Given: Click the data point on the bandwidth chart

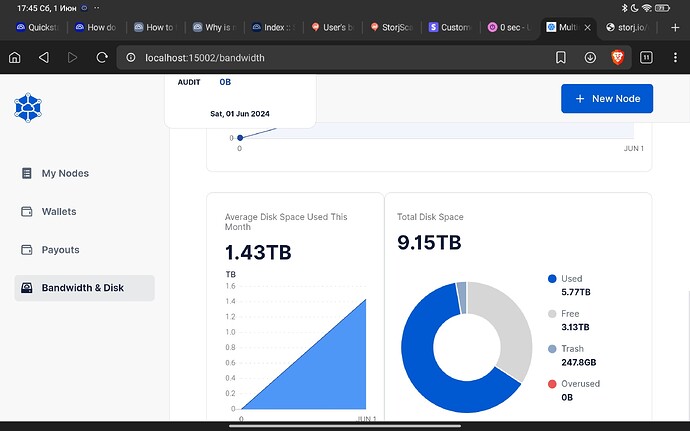Looking at the screenshot, I should point(240,138).
